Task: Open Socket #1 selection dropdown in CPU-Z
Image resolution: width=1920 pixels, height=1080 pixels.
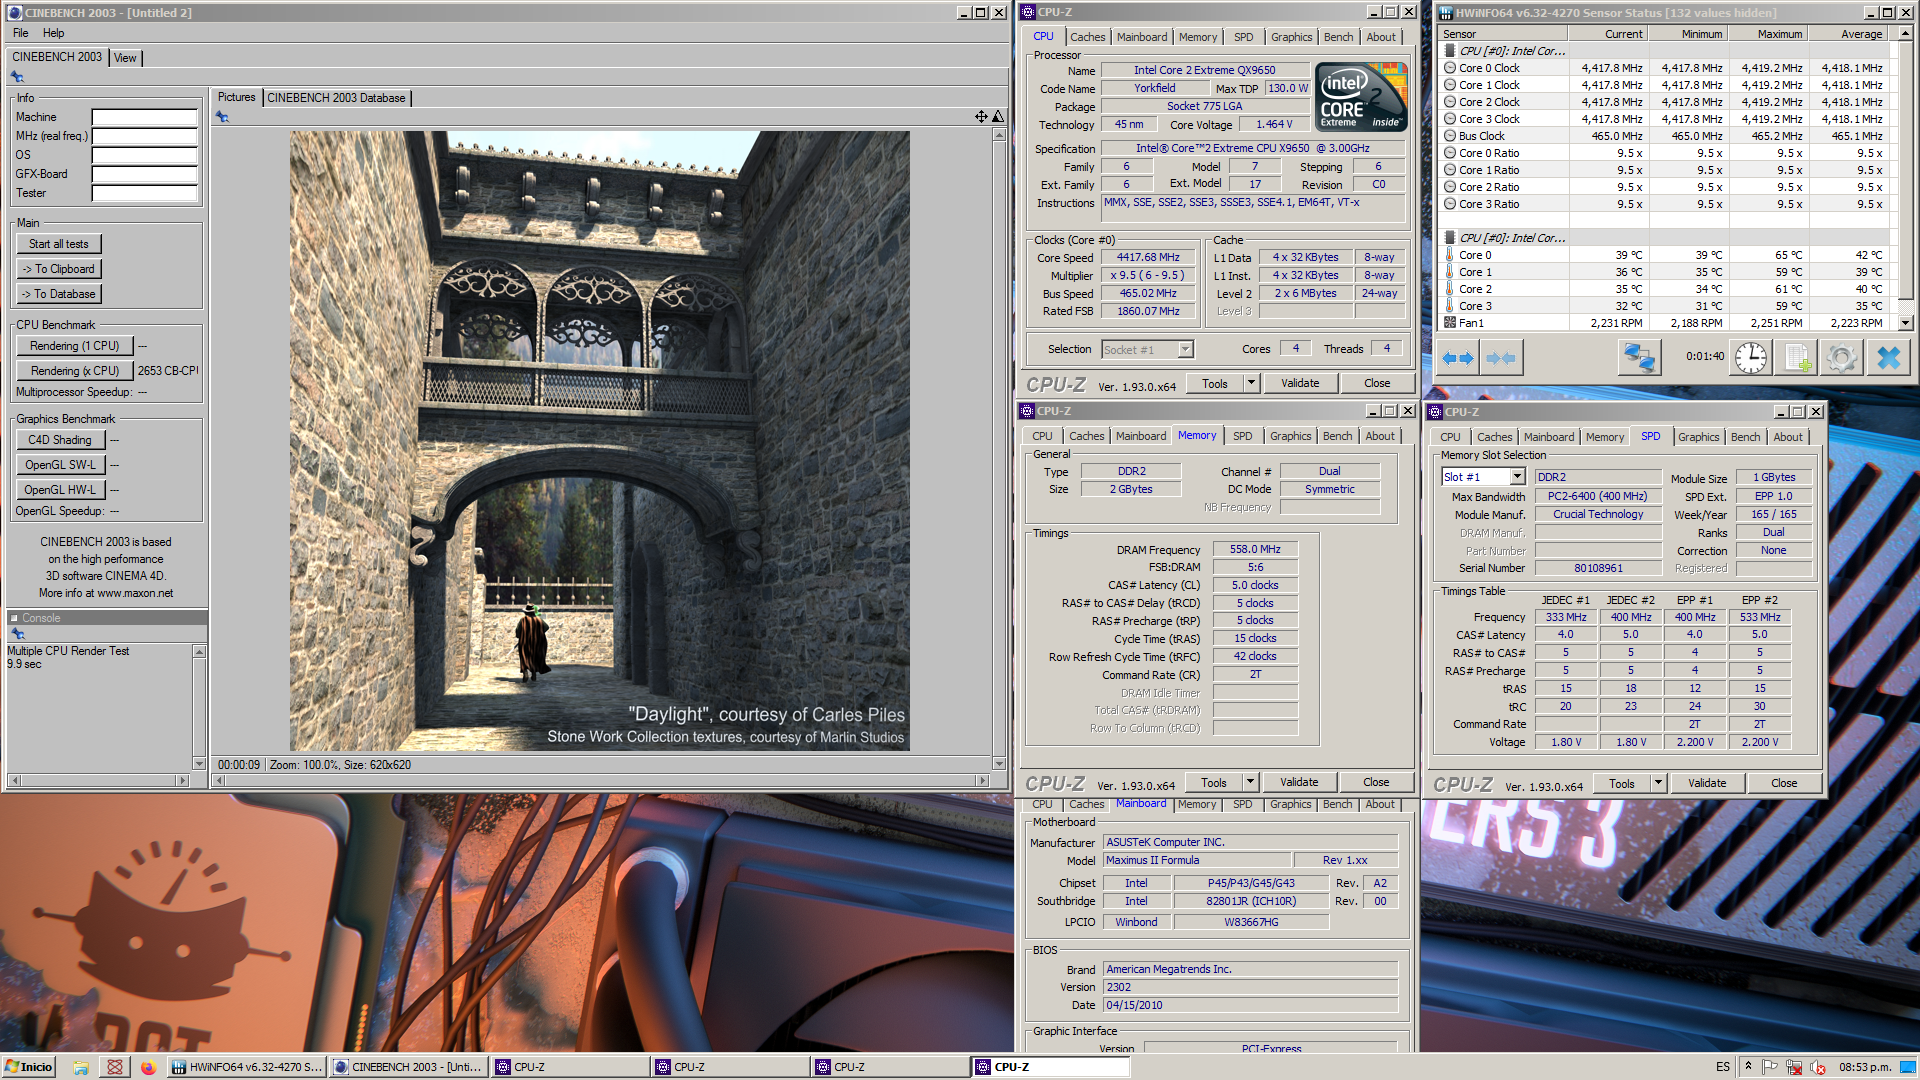Action: click(x=1185, y=350)
